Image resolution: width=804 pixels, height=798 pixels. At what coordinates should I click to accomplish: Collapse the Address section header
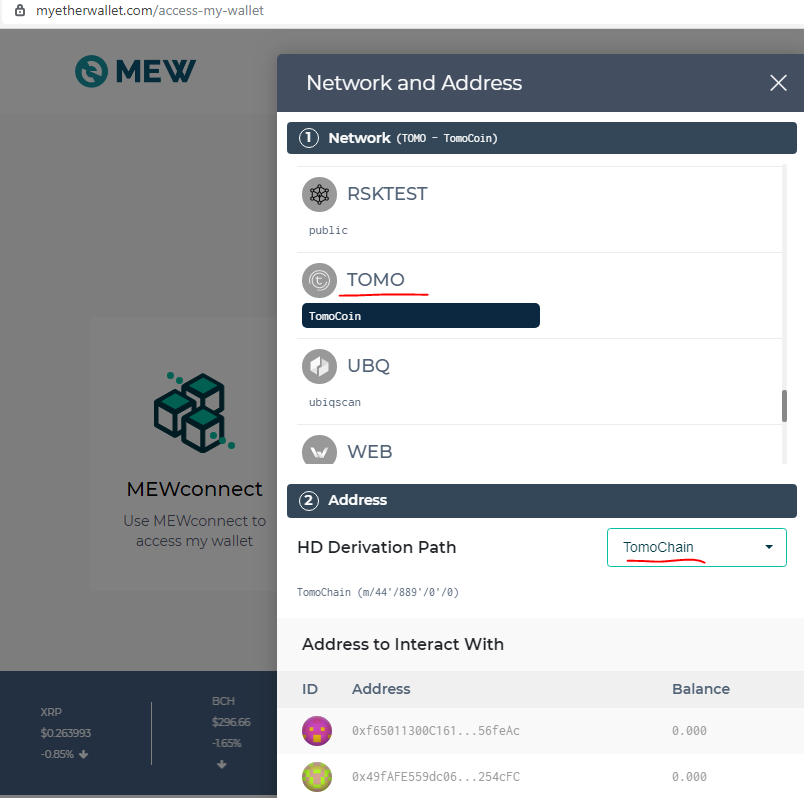[x=541, y=501]
